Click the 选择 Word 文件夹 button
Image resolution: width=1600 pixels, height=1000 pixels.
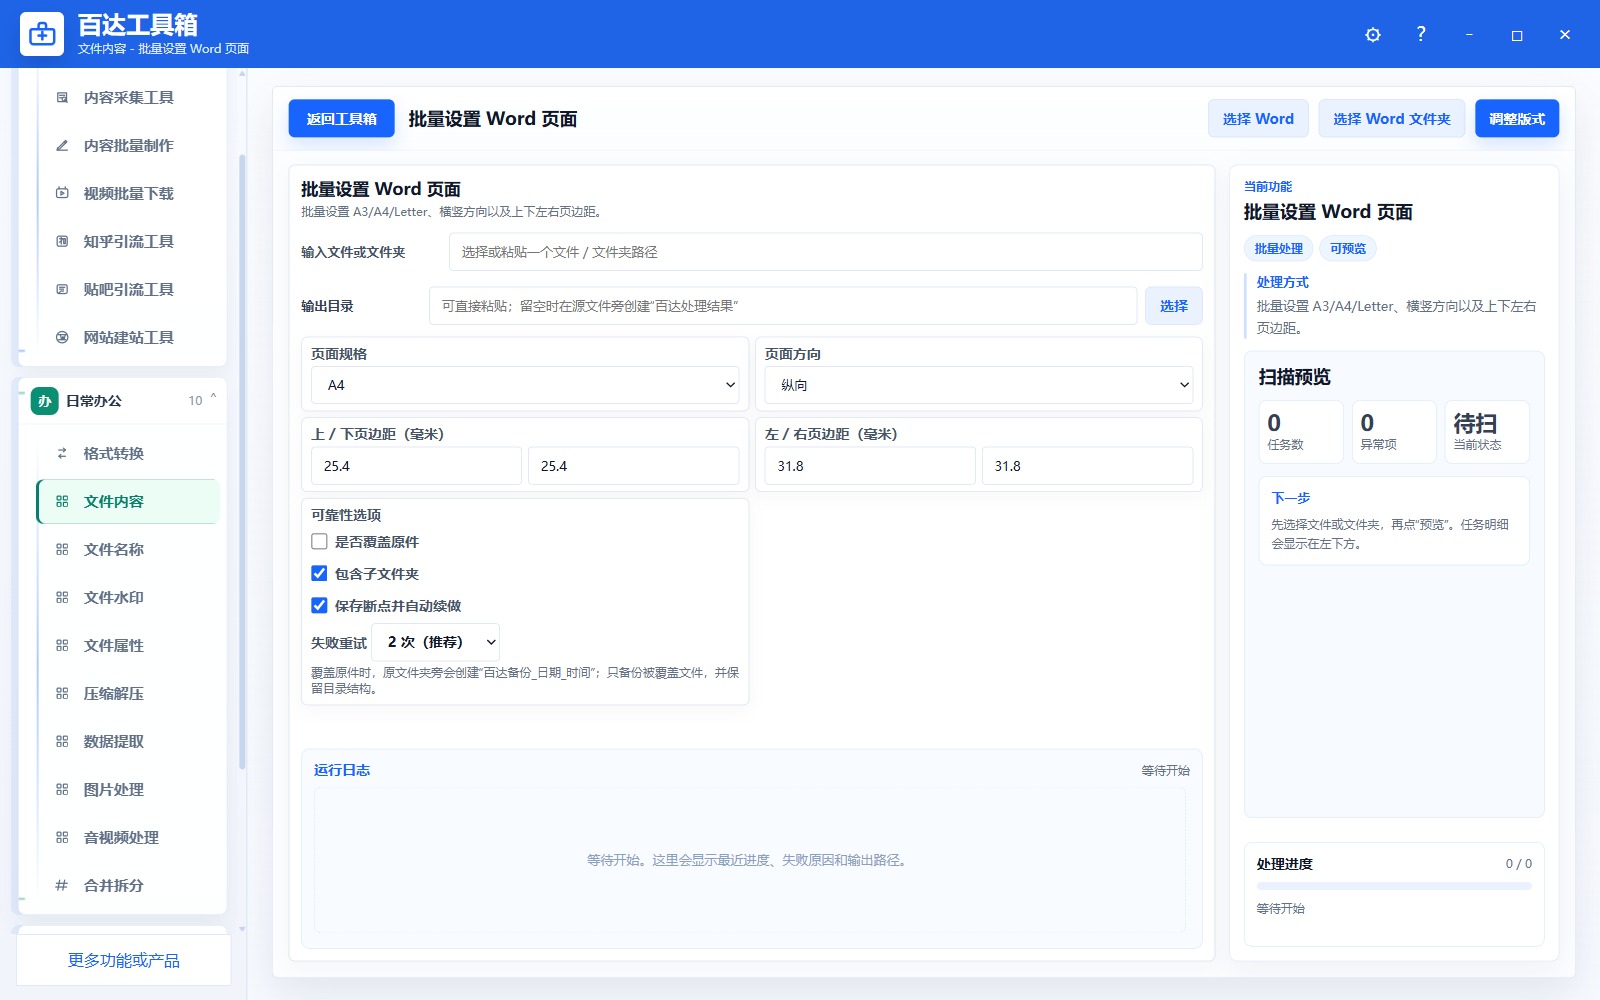click(x=1391, y=119)
